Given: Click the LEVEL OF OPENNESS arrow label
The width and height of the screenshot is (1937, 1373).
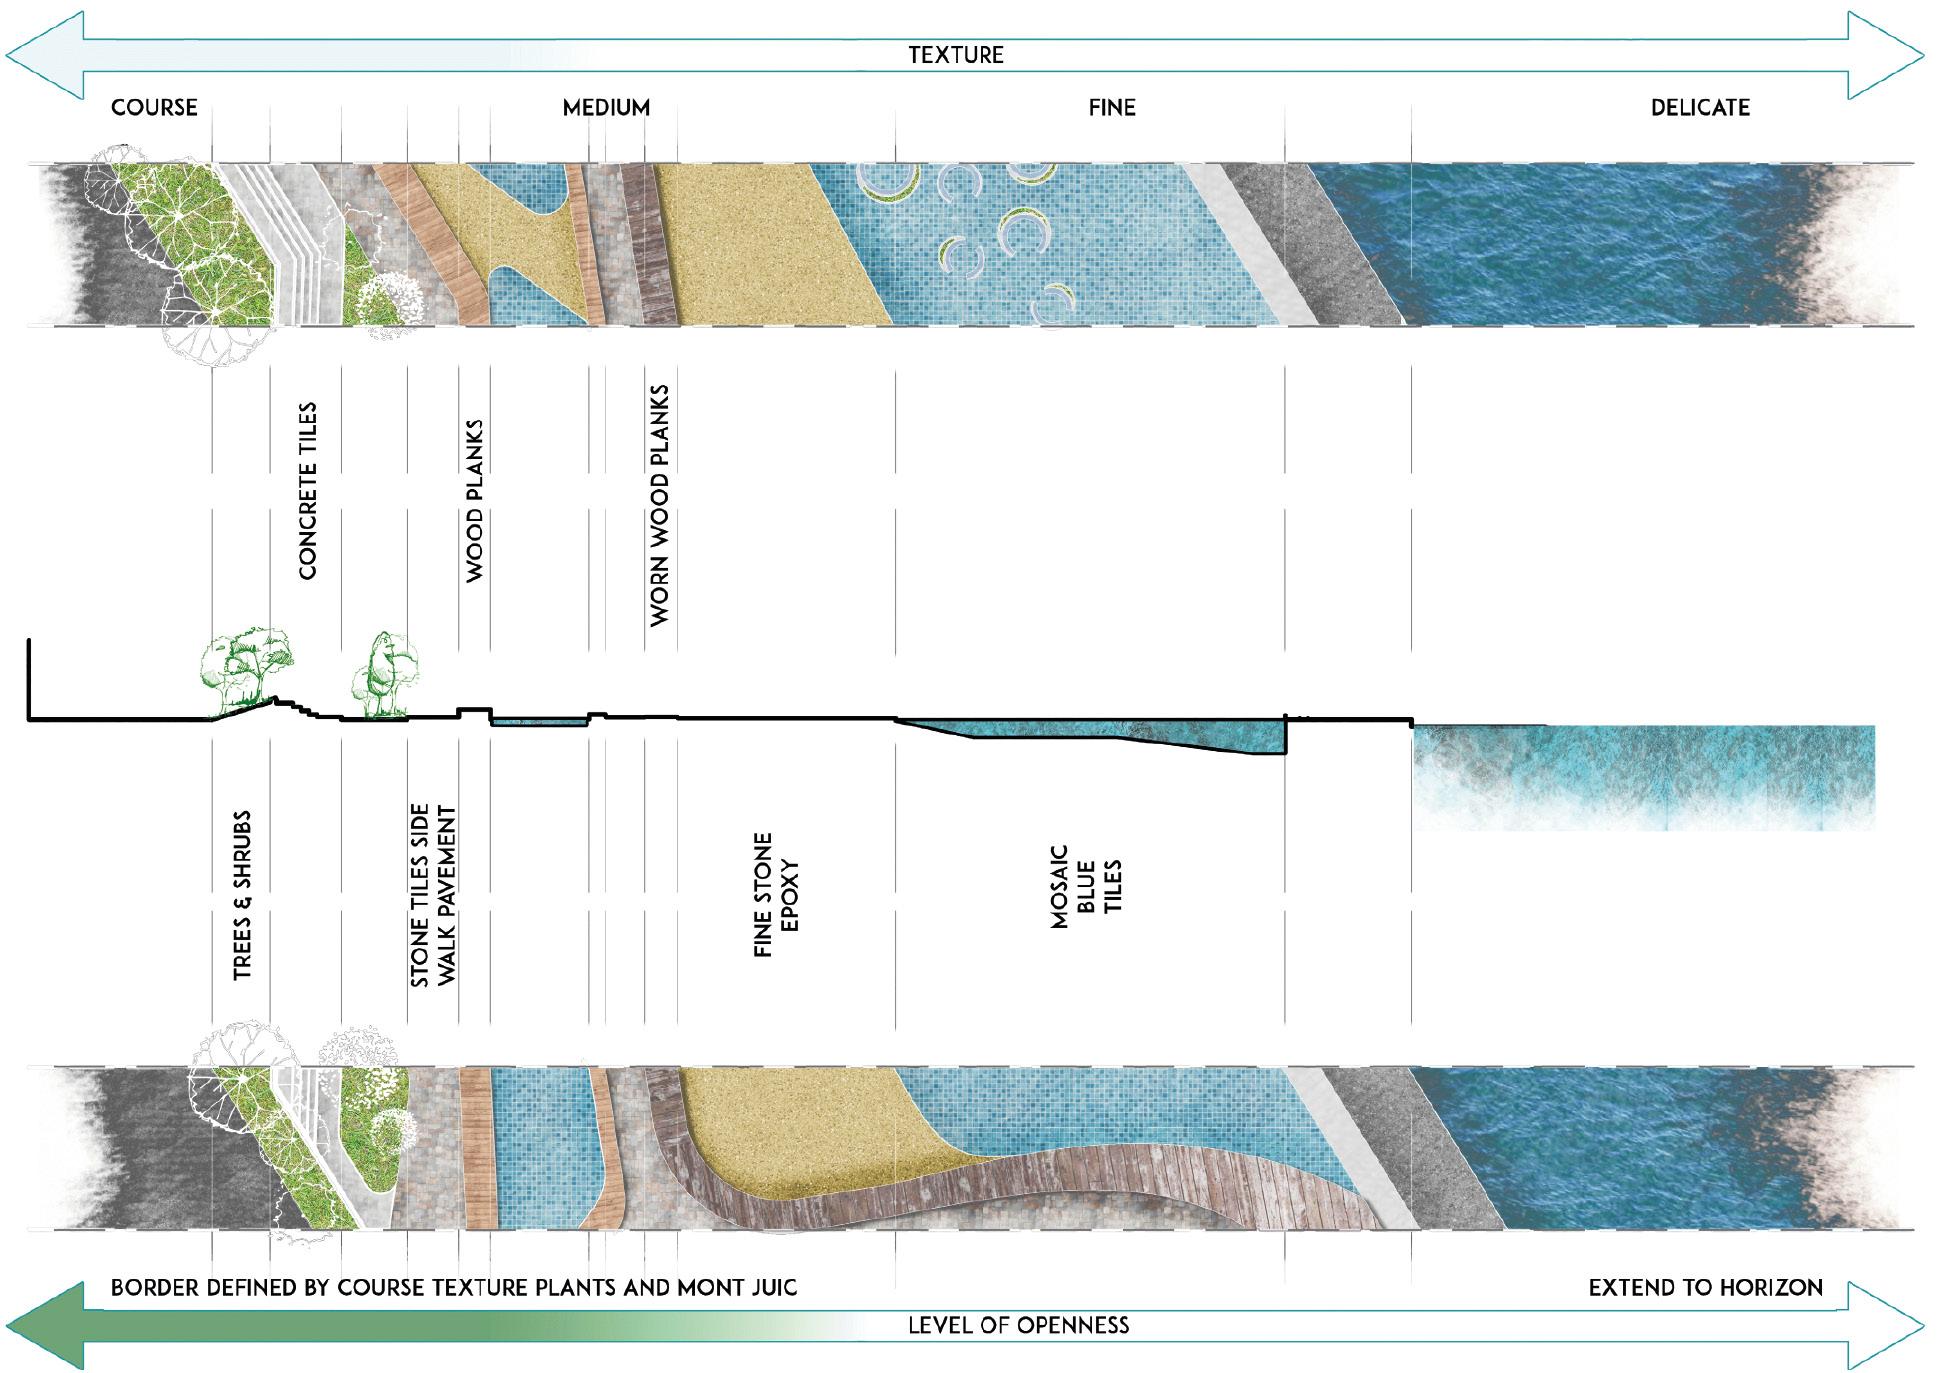Looking at the screenshot, I should [x=1018, y=1326].
